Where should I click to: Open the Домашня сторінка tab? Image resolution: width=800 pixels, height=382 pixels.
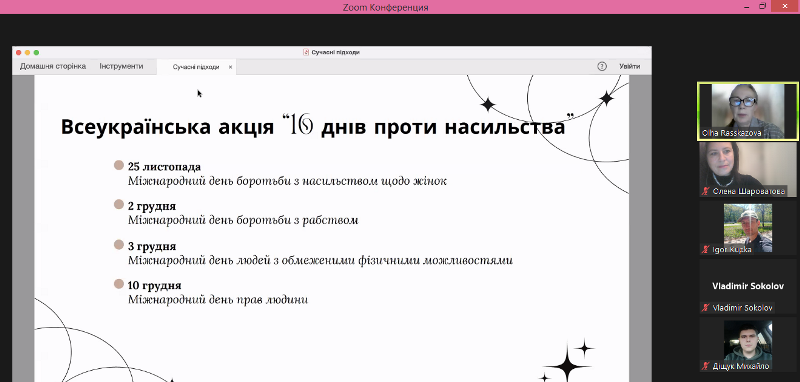coord(53,66)
